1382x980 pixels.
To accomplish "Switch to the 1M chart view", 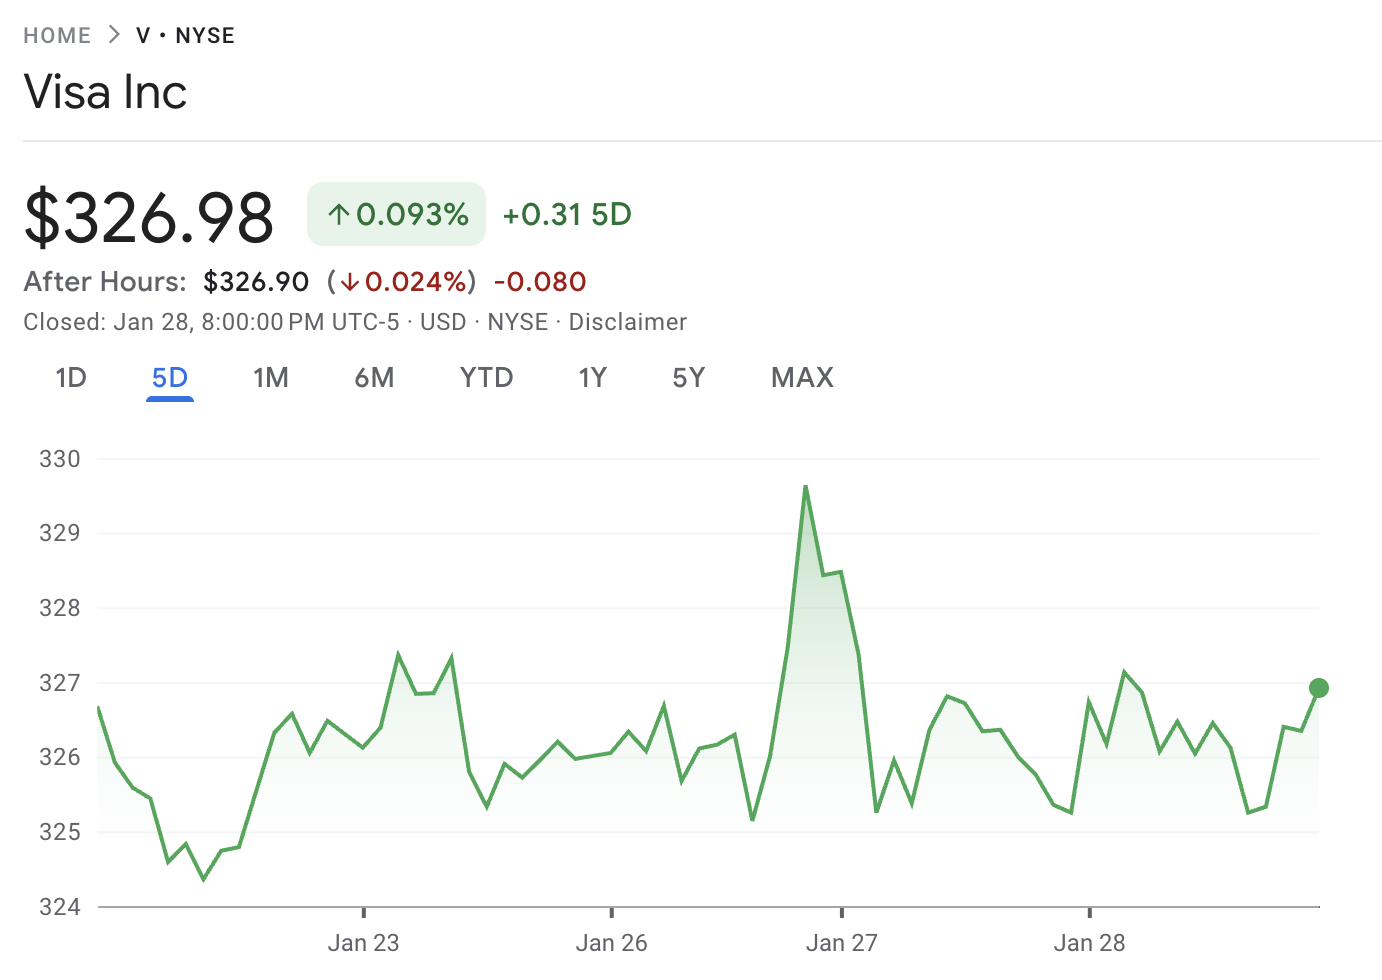I will tap(271, 378).
